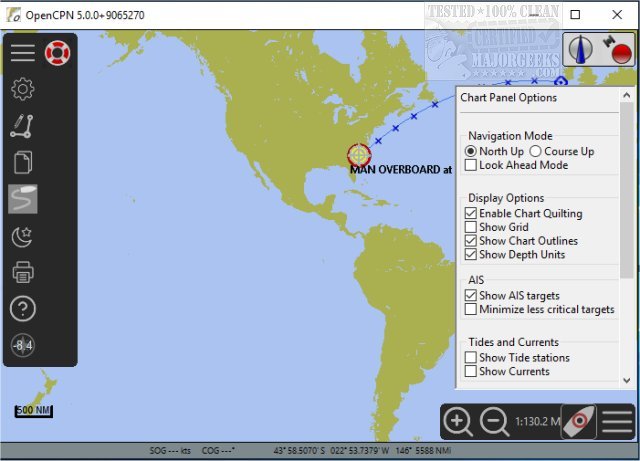Screen dimensions: 640x461
Task: Open the hamburger menu in left toolbar
Action: [x=23, y=53]
